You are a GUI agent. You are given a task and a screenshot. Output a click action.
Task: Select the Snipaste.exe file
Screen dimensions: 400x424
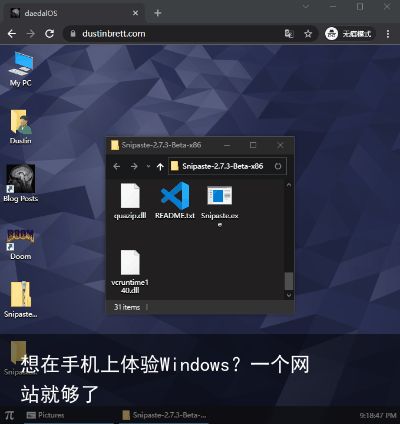220,206
